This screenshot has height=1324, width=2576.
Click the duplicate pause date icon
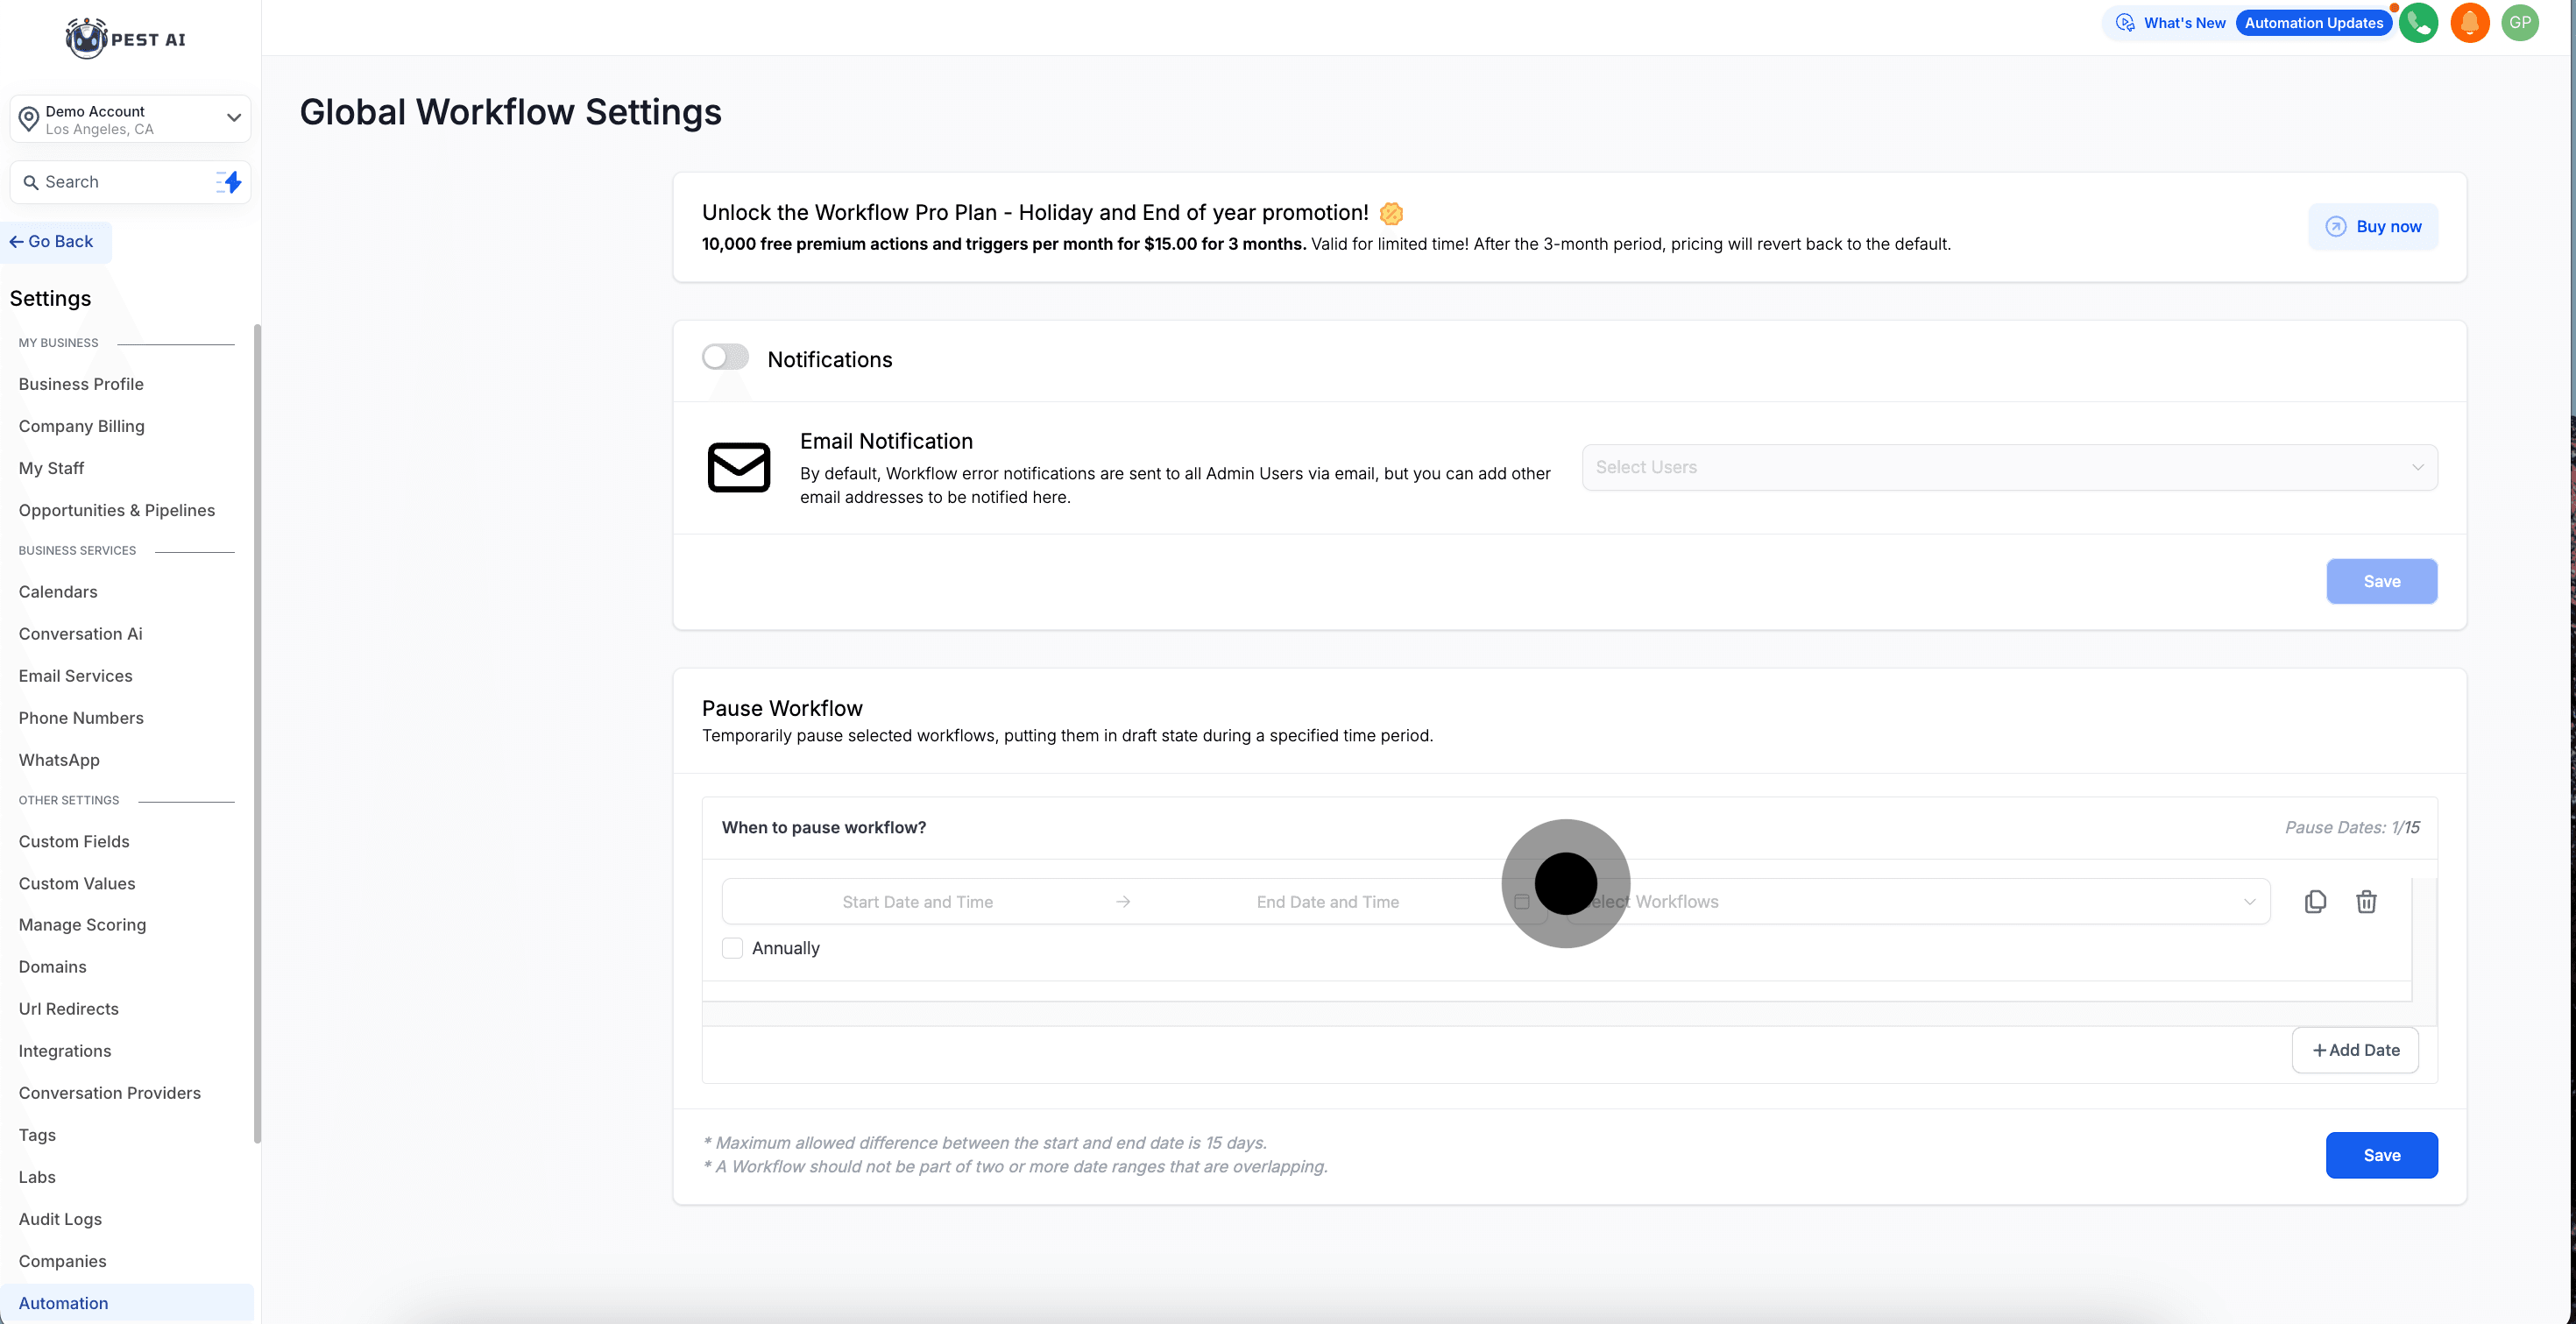tap(2315, 901)
